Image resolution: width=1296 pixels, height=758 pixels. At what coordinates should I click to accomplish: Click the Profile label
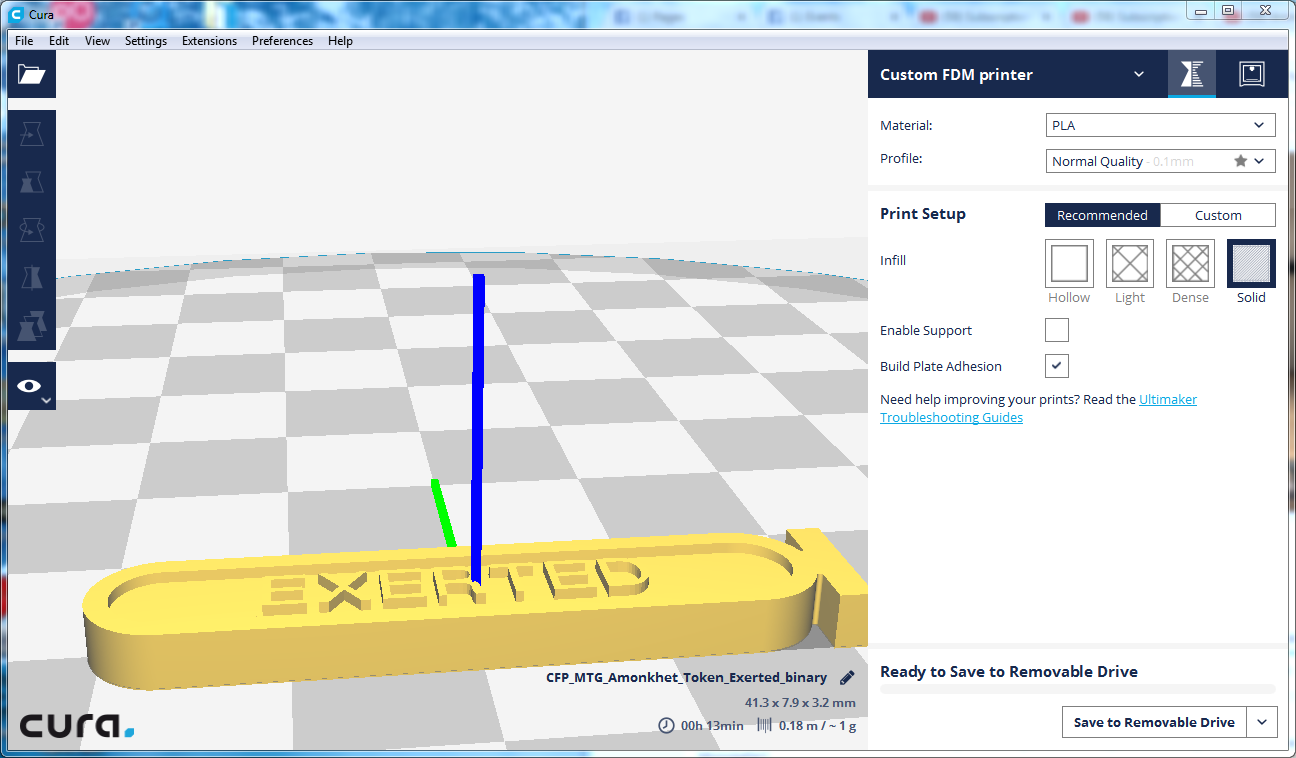pyautogui.click(x=901, y=158)
